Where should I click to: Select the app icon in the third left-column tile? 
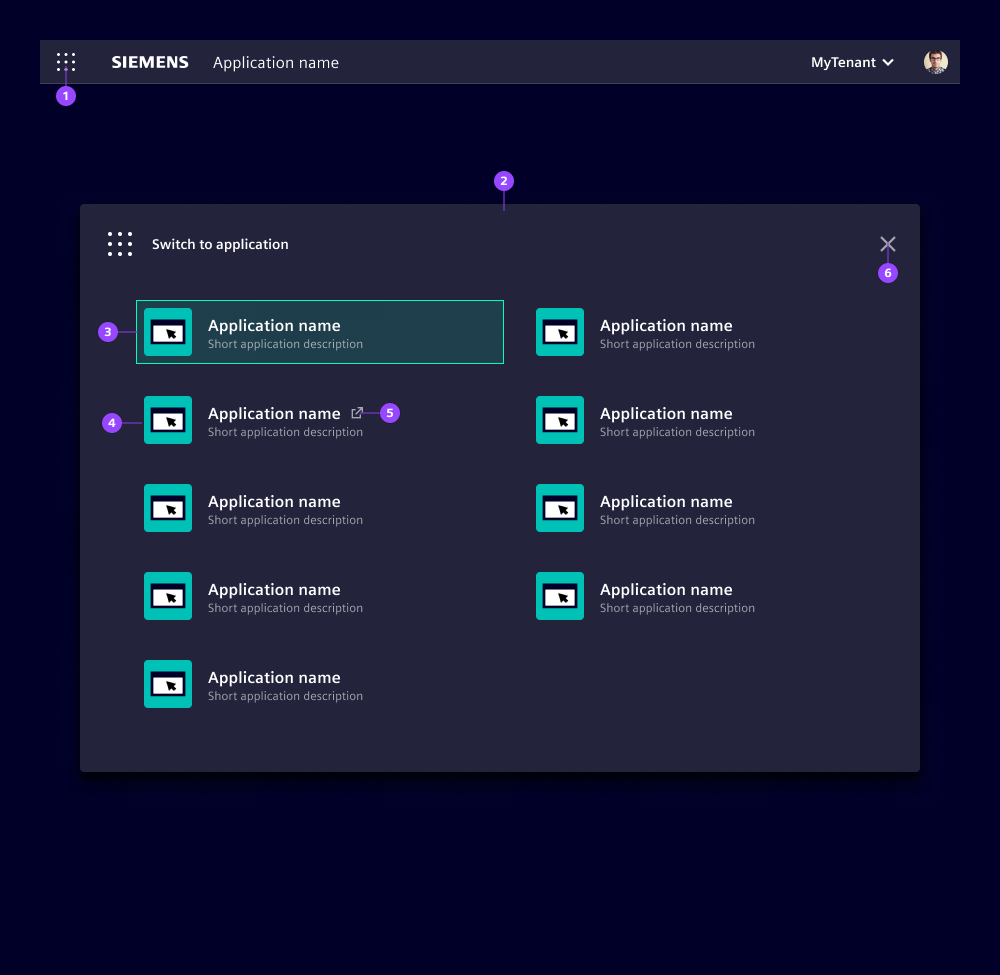click(x=168, y=508)
